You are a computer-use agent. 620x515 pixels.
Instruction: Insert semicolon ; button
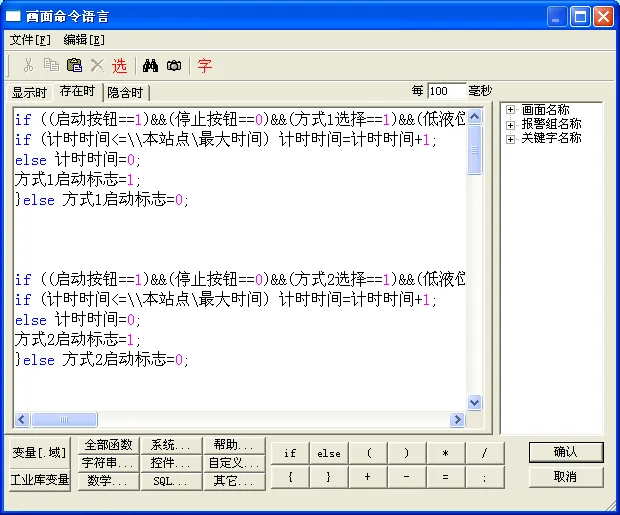point(485,477)
